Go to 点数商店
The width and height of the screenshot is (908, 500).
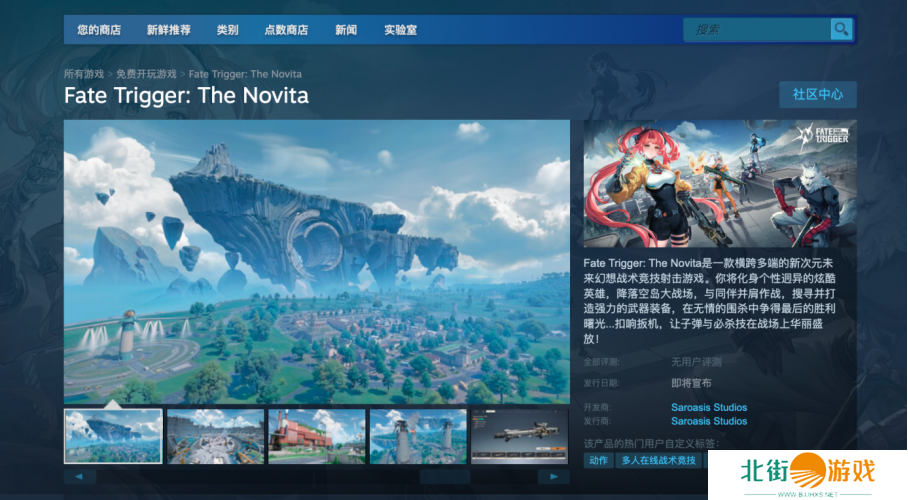pyautogui.click(x=286, y=30)
